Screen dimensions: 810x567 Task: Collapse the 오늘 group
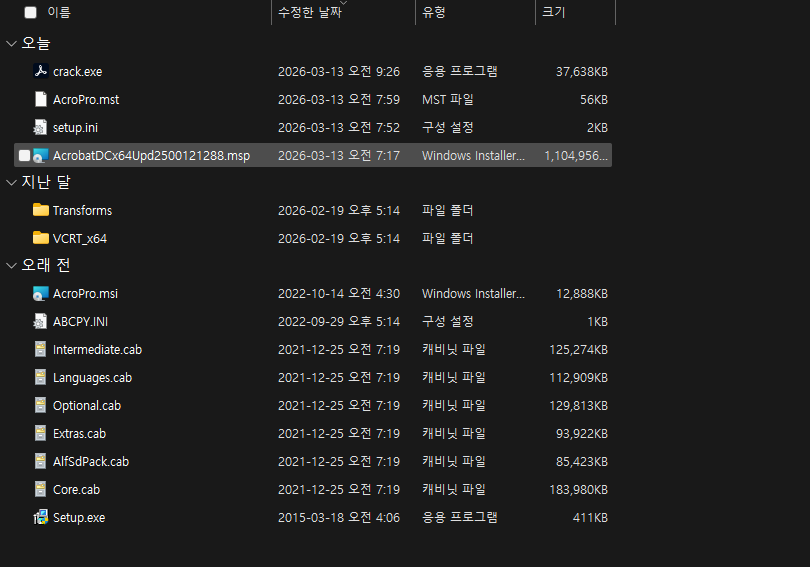click(x=11, y=43)
